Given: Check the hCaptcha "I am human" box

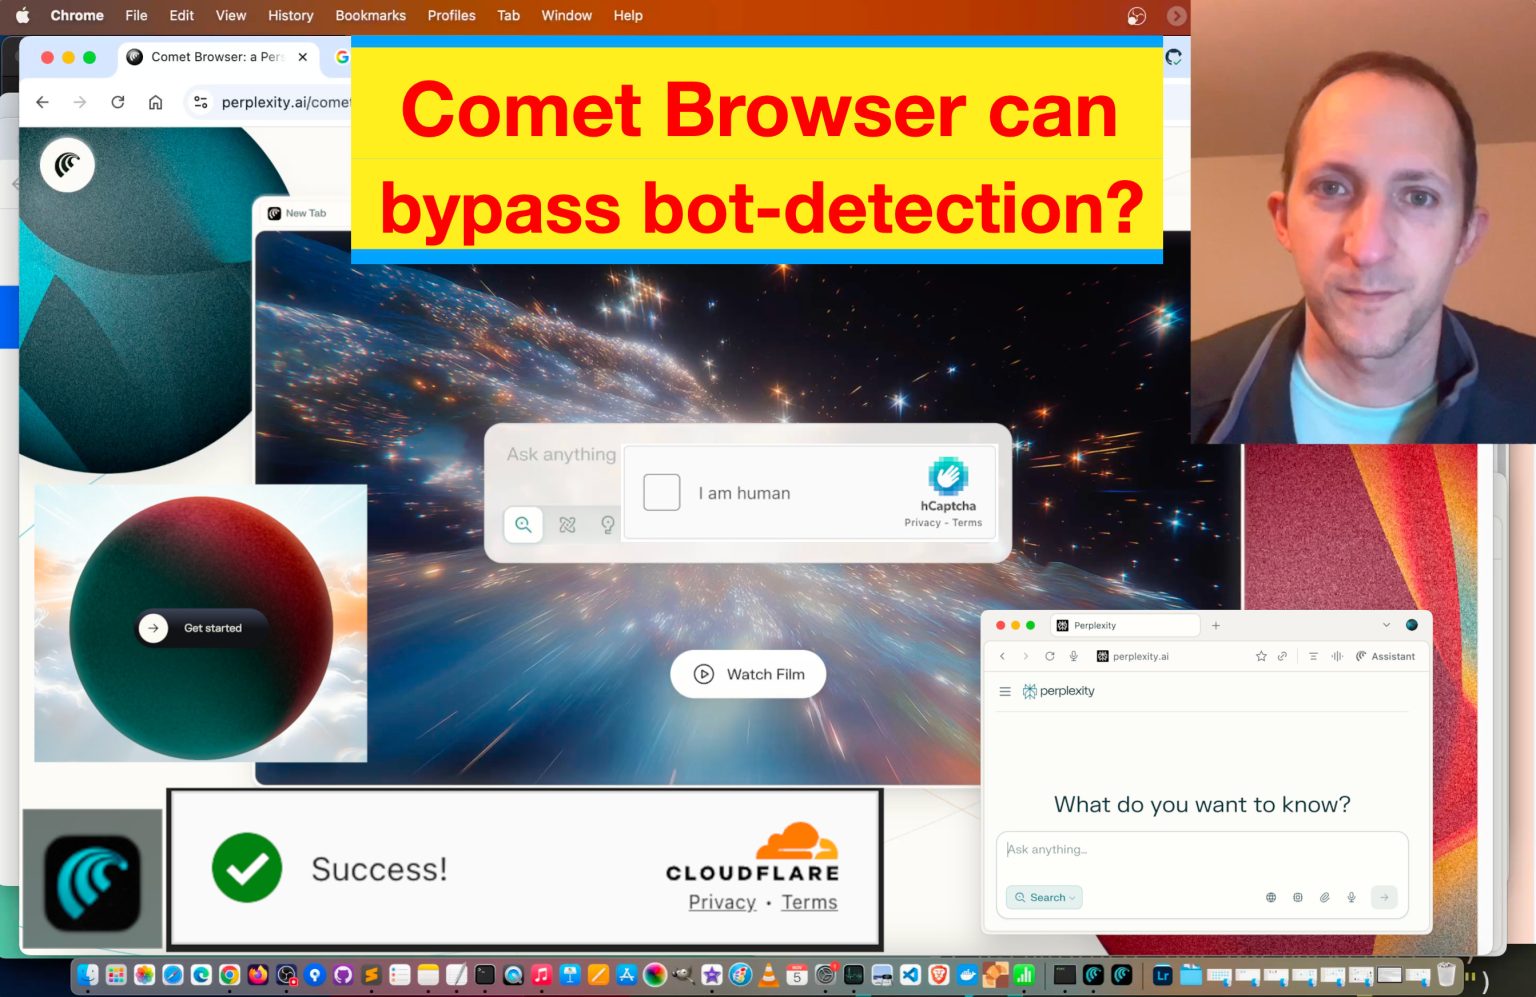Looking at the screenshot, I should (661, 492).
